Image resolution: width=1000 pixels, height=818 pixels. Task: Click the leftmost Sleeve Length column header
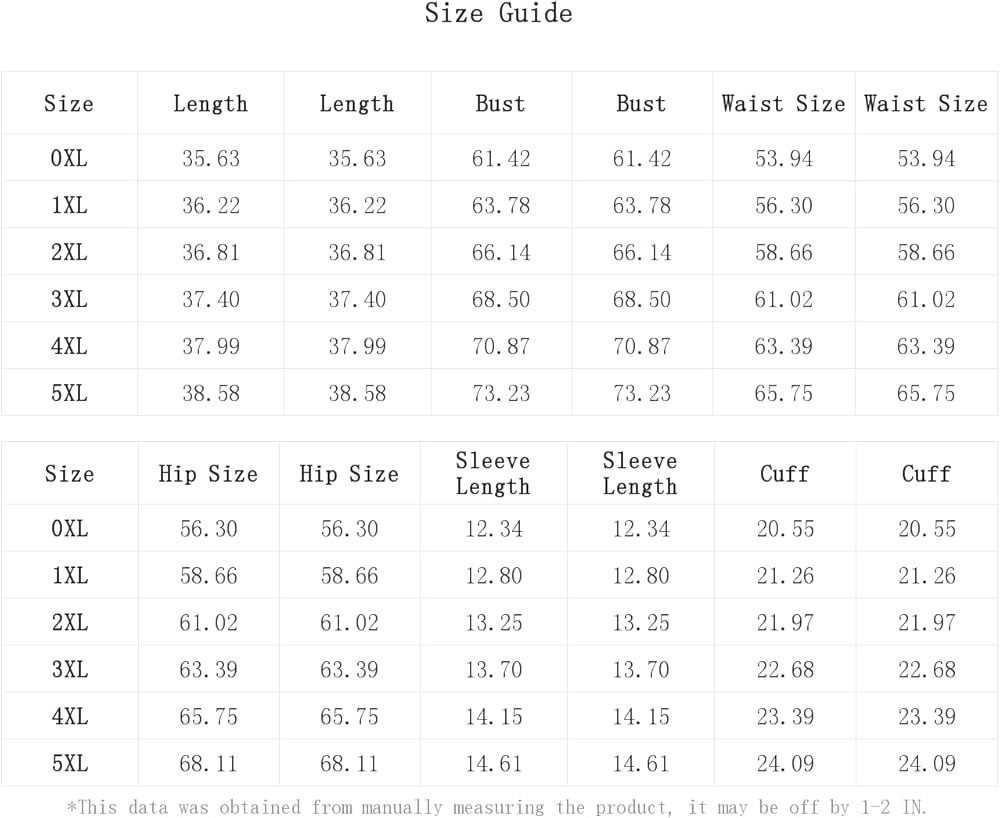(x=493, y=474)
